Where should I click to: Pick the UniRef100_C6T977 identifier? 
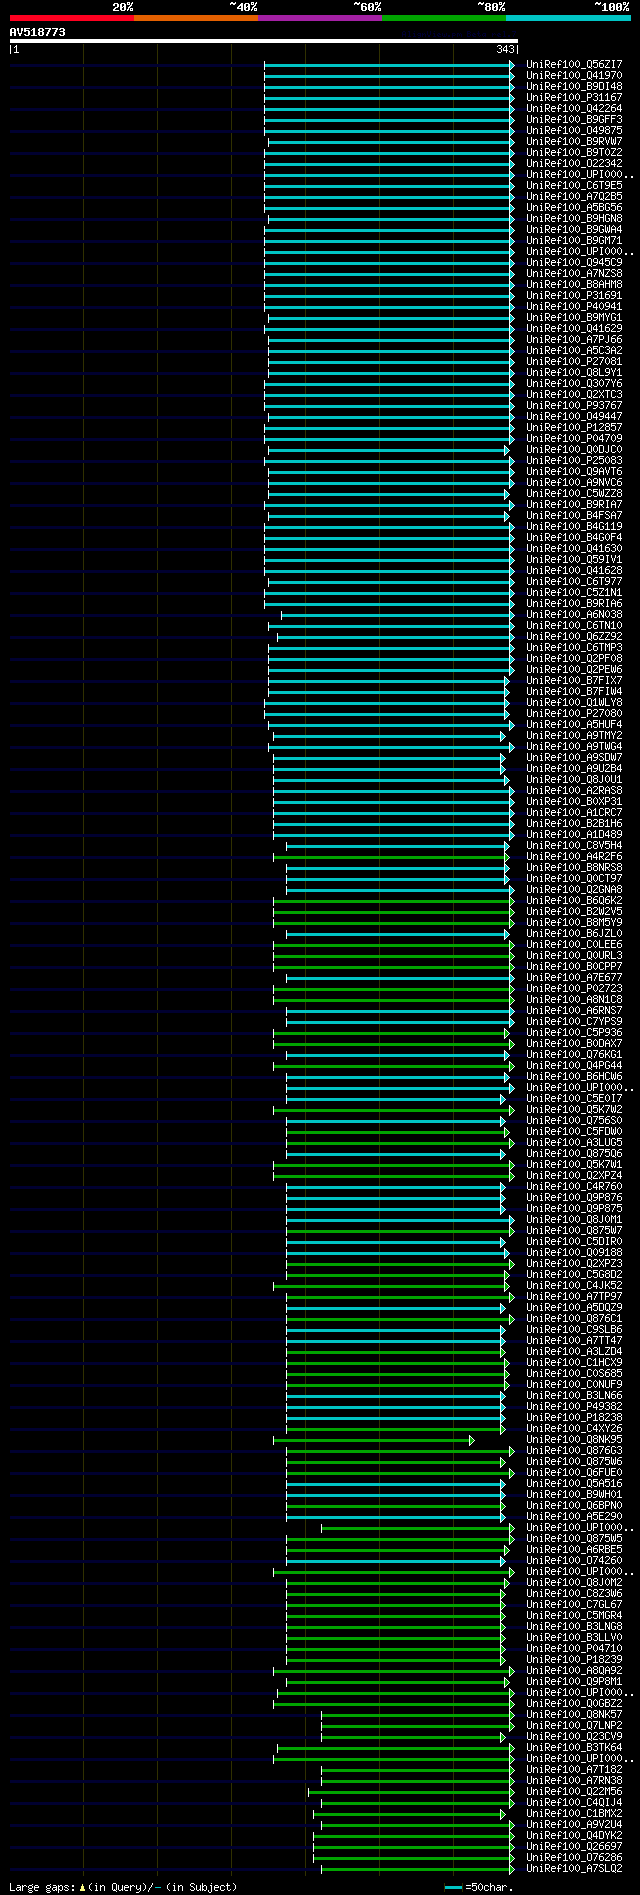coord(574,581)
